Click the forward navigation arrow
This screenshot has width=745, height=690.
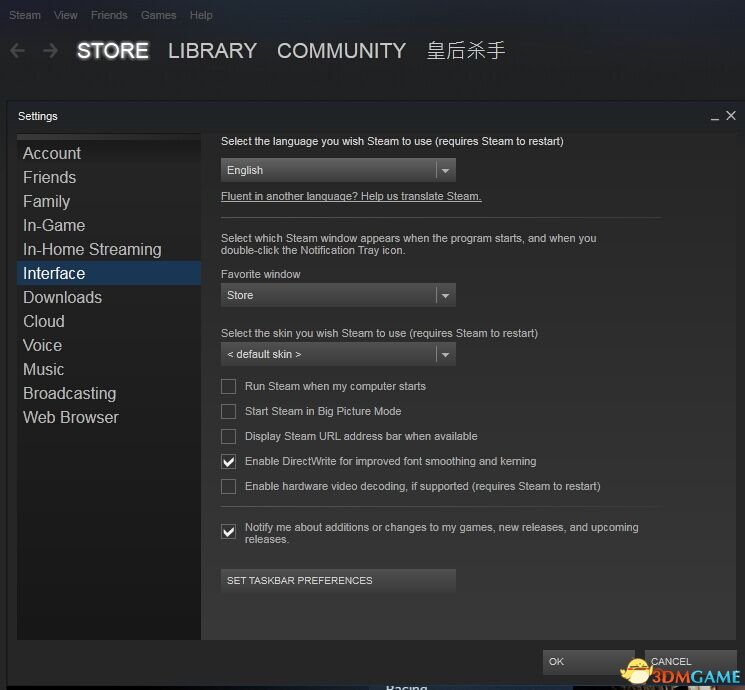coord(50,51)
